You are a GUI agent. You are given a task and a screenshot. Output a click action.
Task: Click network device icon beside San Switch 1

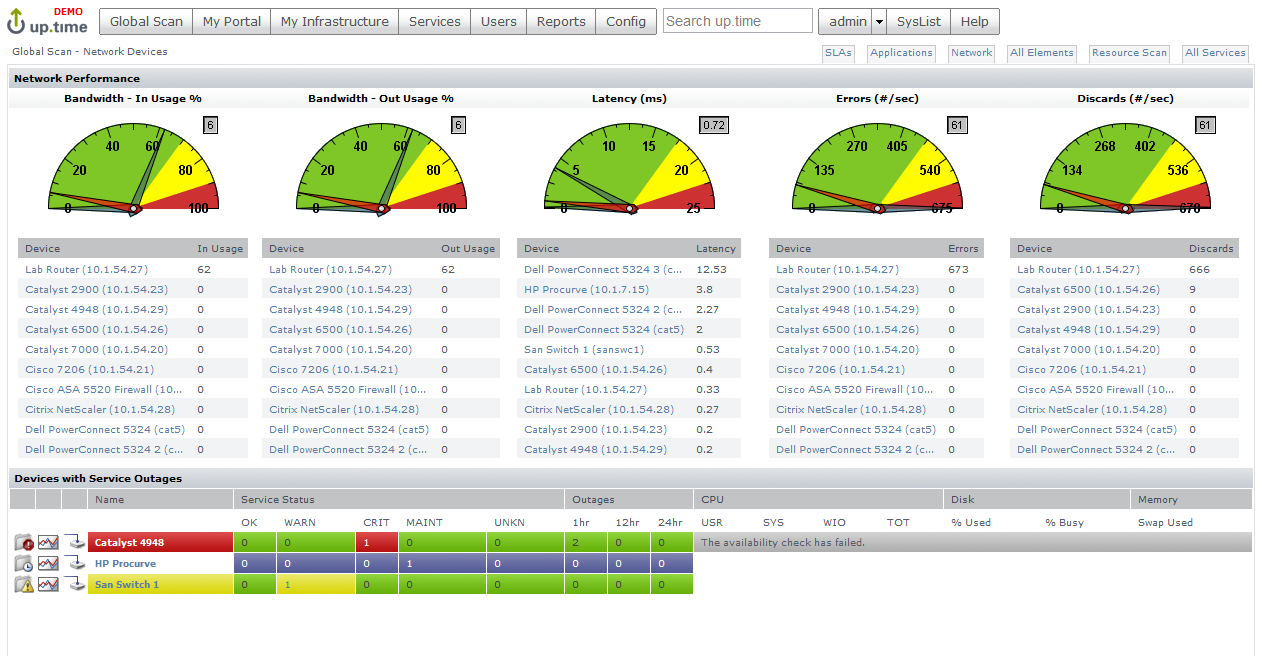75,585
